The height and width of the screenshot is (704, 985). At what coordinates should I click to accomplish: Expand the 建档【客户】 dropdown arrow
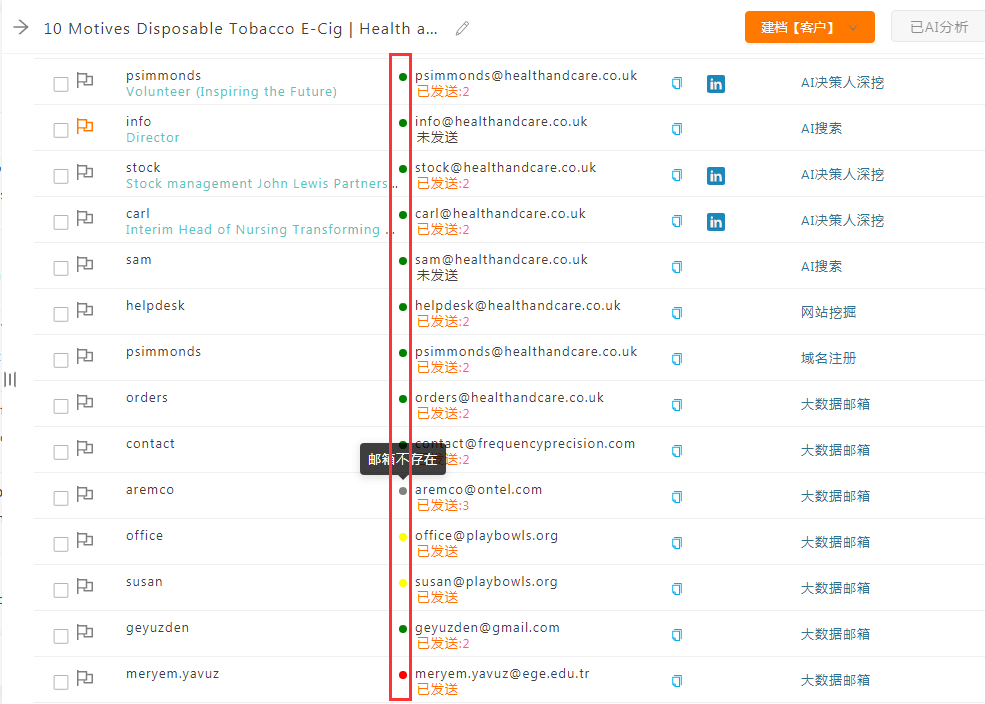[x=853, y=28]
